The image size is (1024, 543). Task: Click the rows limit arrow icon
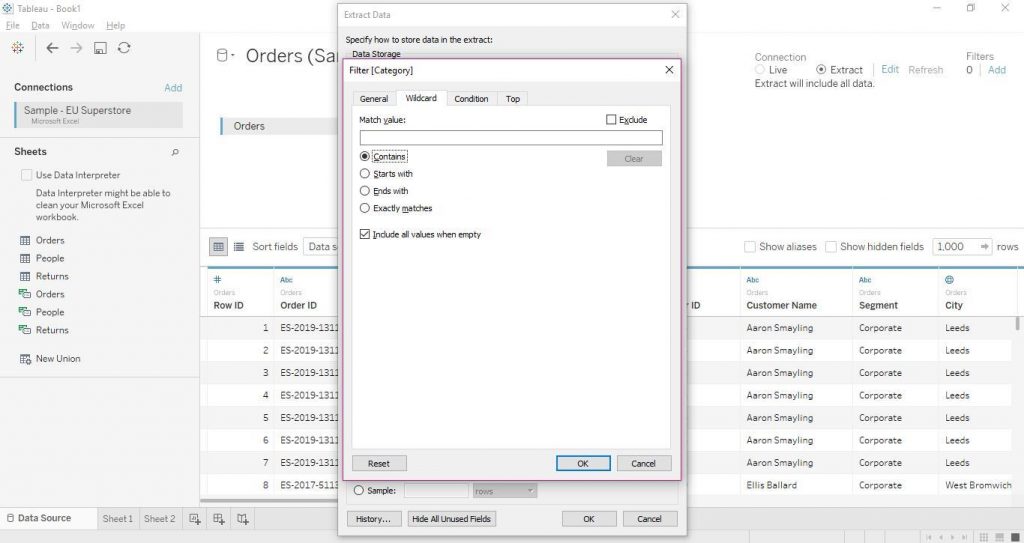pyautogui.click(x=984, y=246)
